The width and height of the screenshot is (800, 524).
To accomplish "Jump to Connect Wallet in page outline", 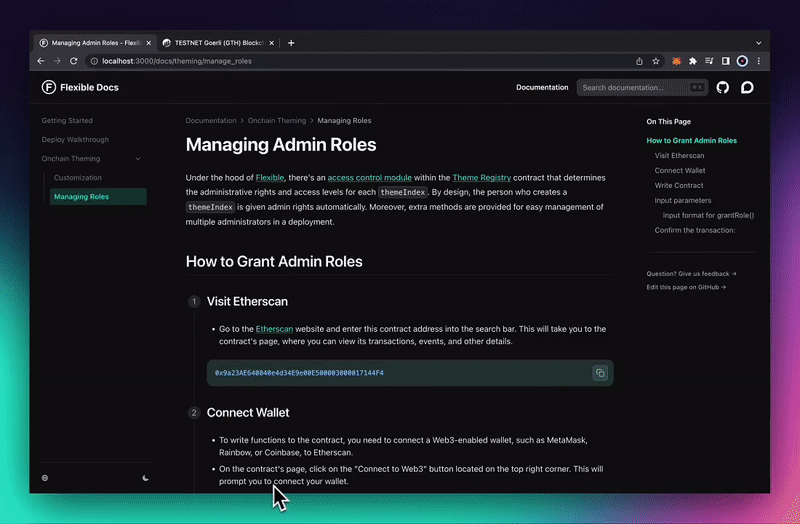I will coord(680,170).
